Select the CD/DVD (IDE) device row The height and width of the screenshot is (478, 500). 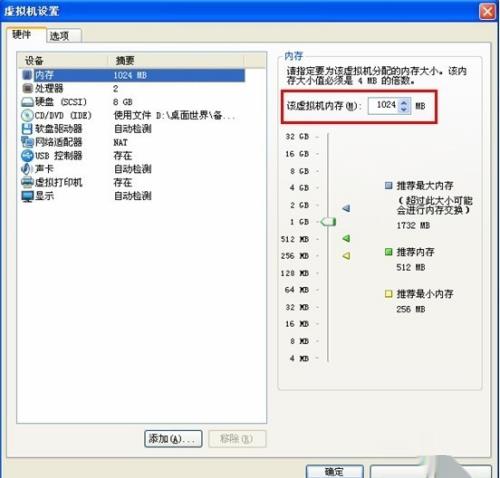pos(133,115)
